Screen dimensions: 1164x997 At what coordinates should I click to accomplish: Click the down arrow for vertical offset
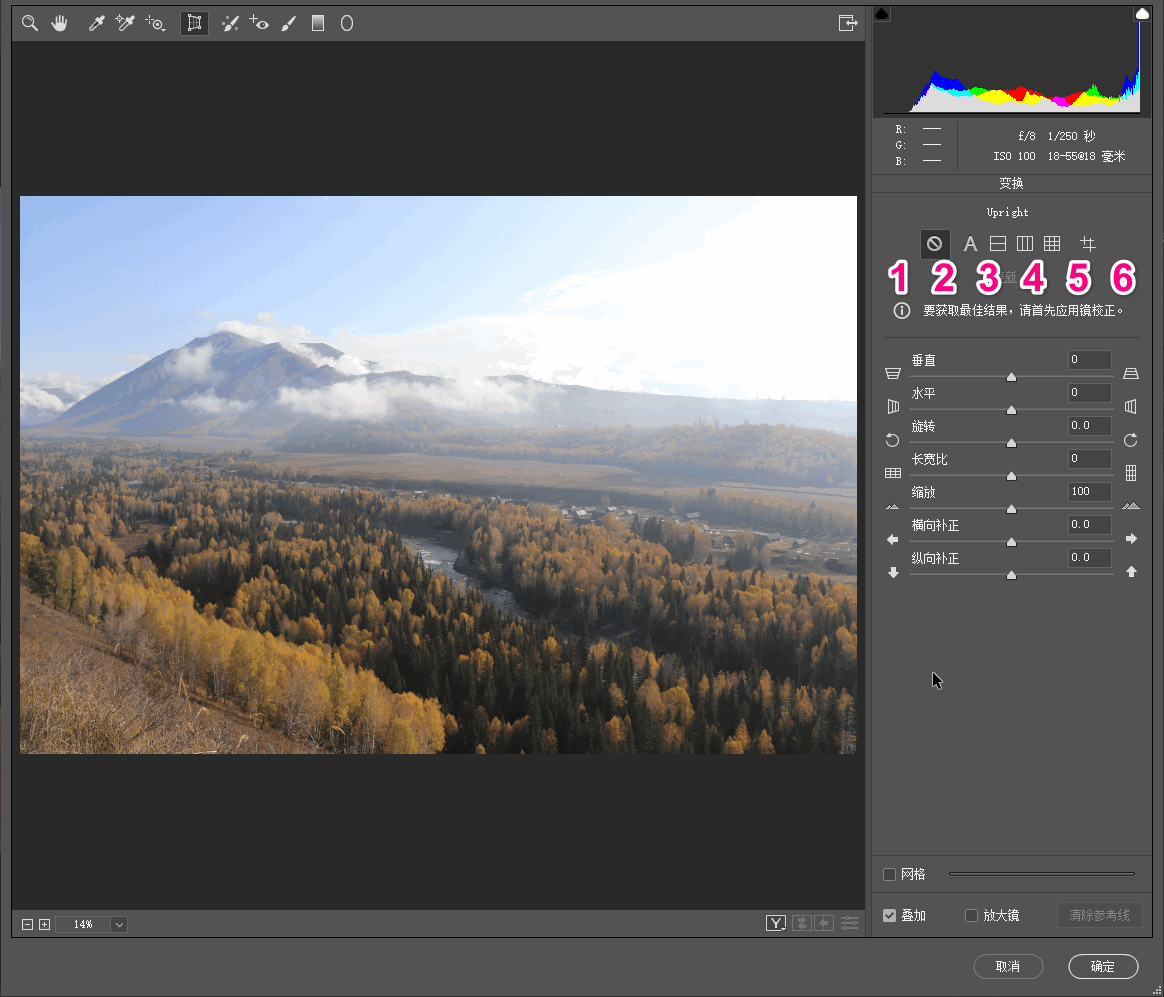pos(894,572)
